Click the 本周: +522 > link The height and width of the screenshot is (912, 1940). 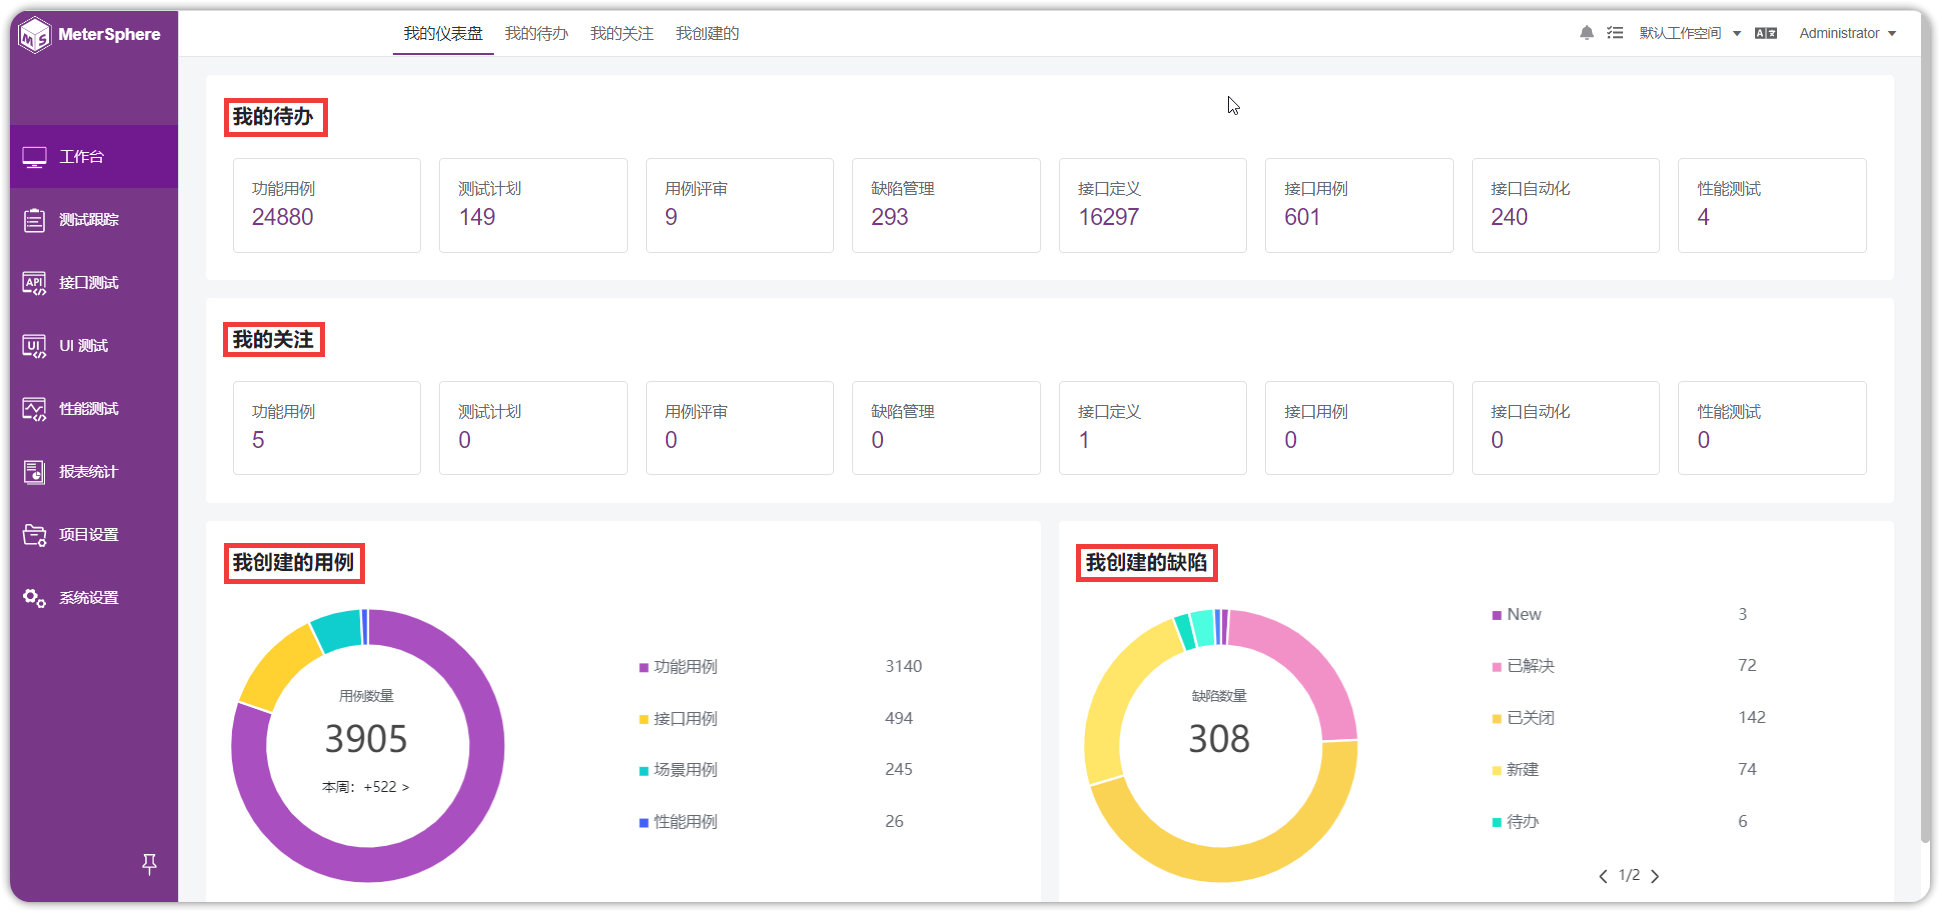[x=366, y=787]
